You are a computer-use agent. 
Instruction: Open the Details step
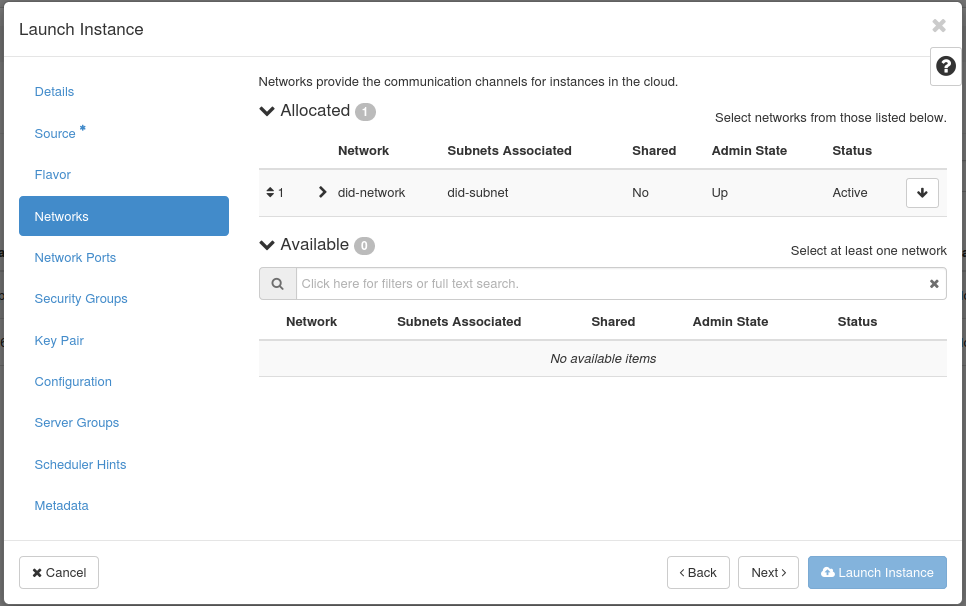tap(54, 92)
